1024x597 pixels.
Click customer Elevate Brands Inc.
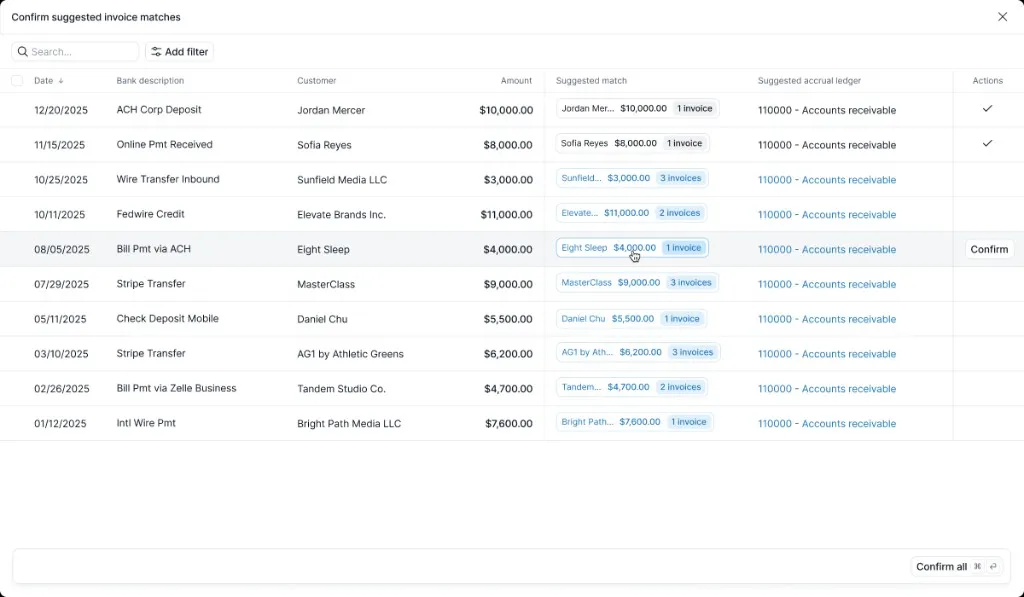[342, 214]
